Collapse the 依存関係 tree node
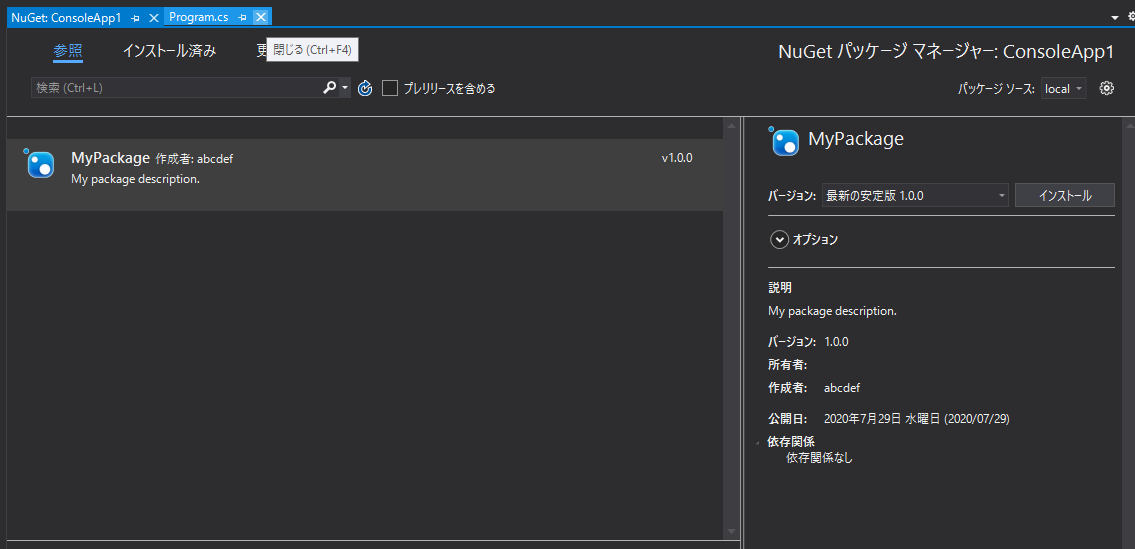Screen dimensions: 1135x549 tap(759, 443)
